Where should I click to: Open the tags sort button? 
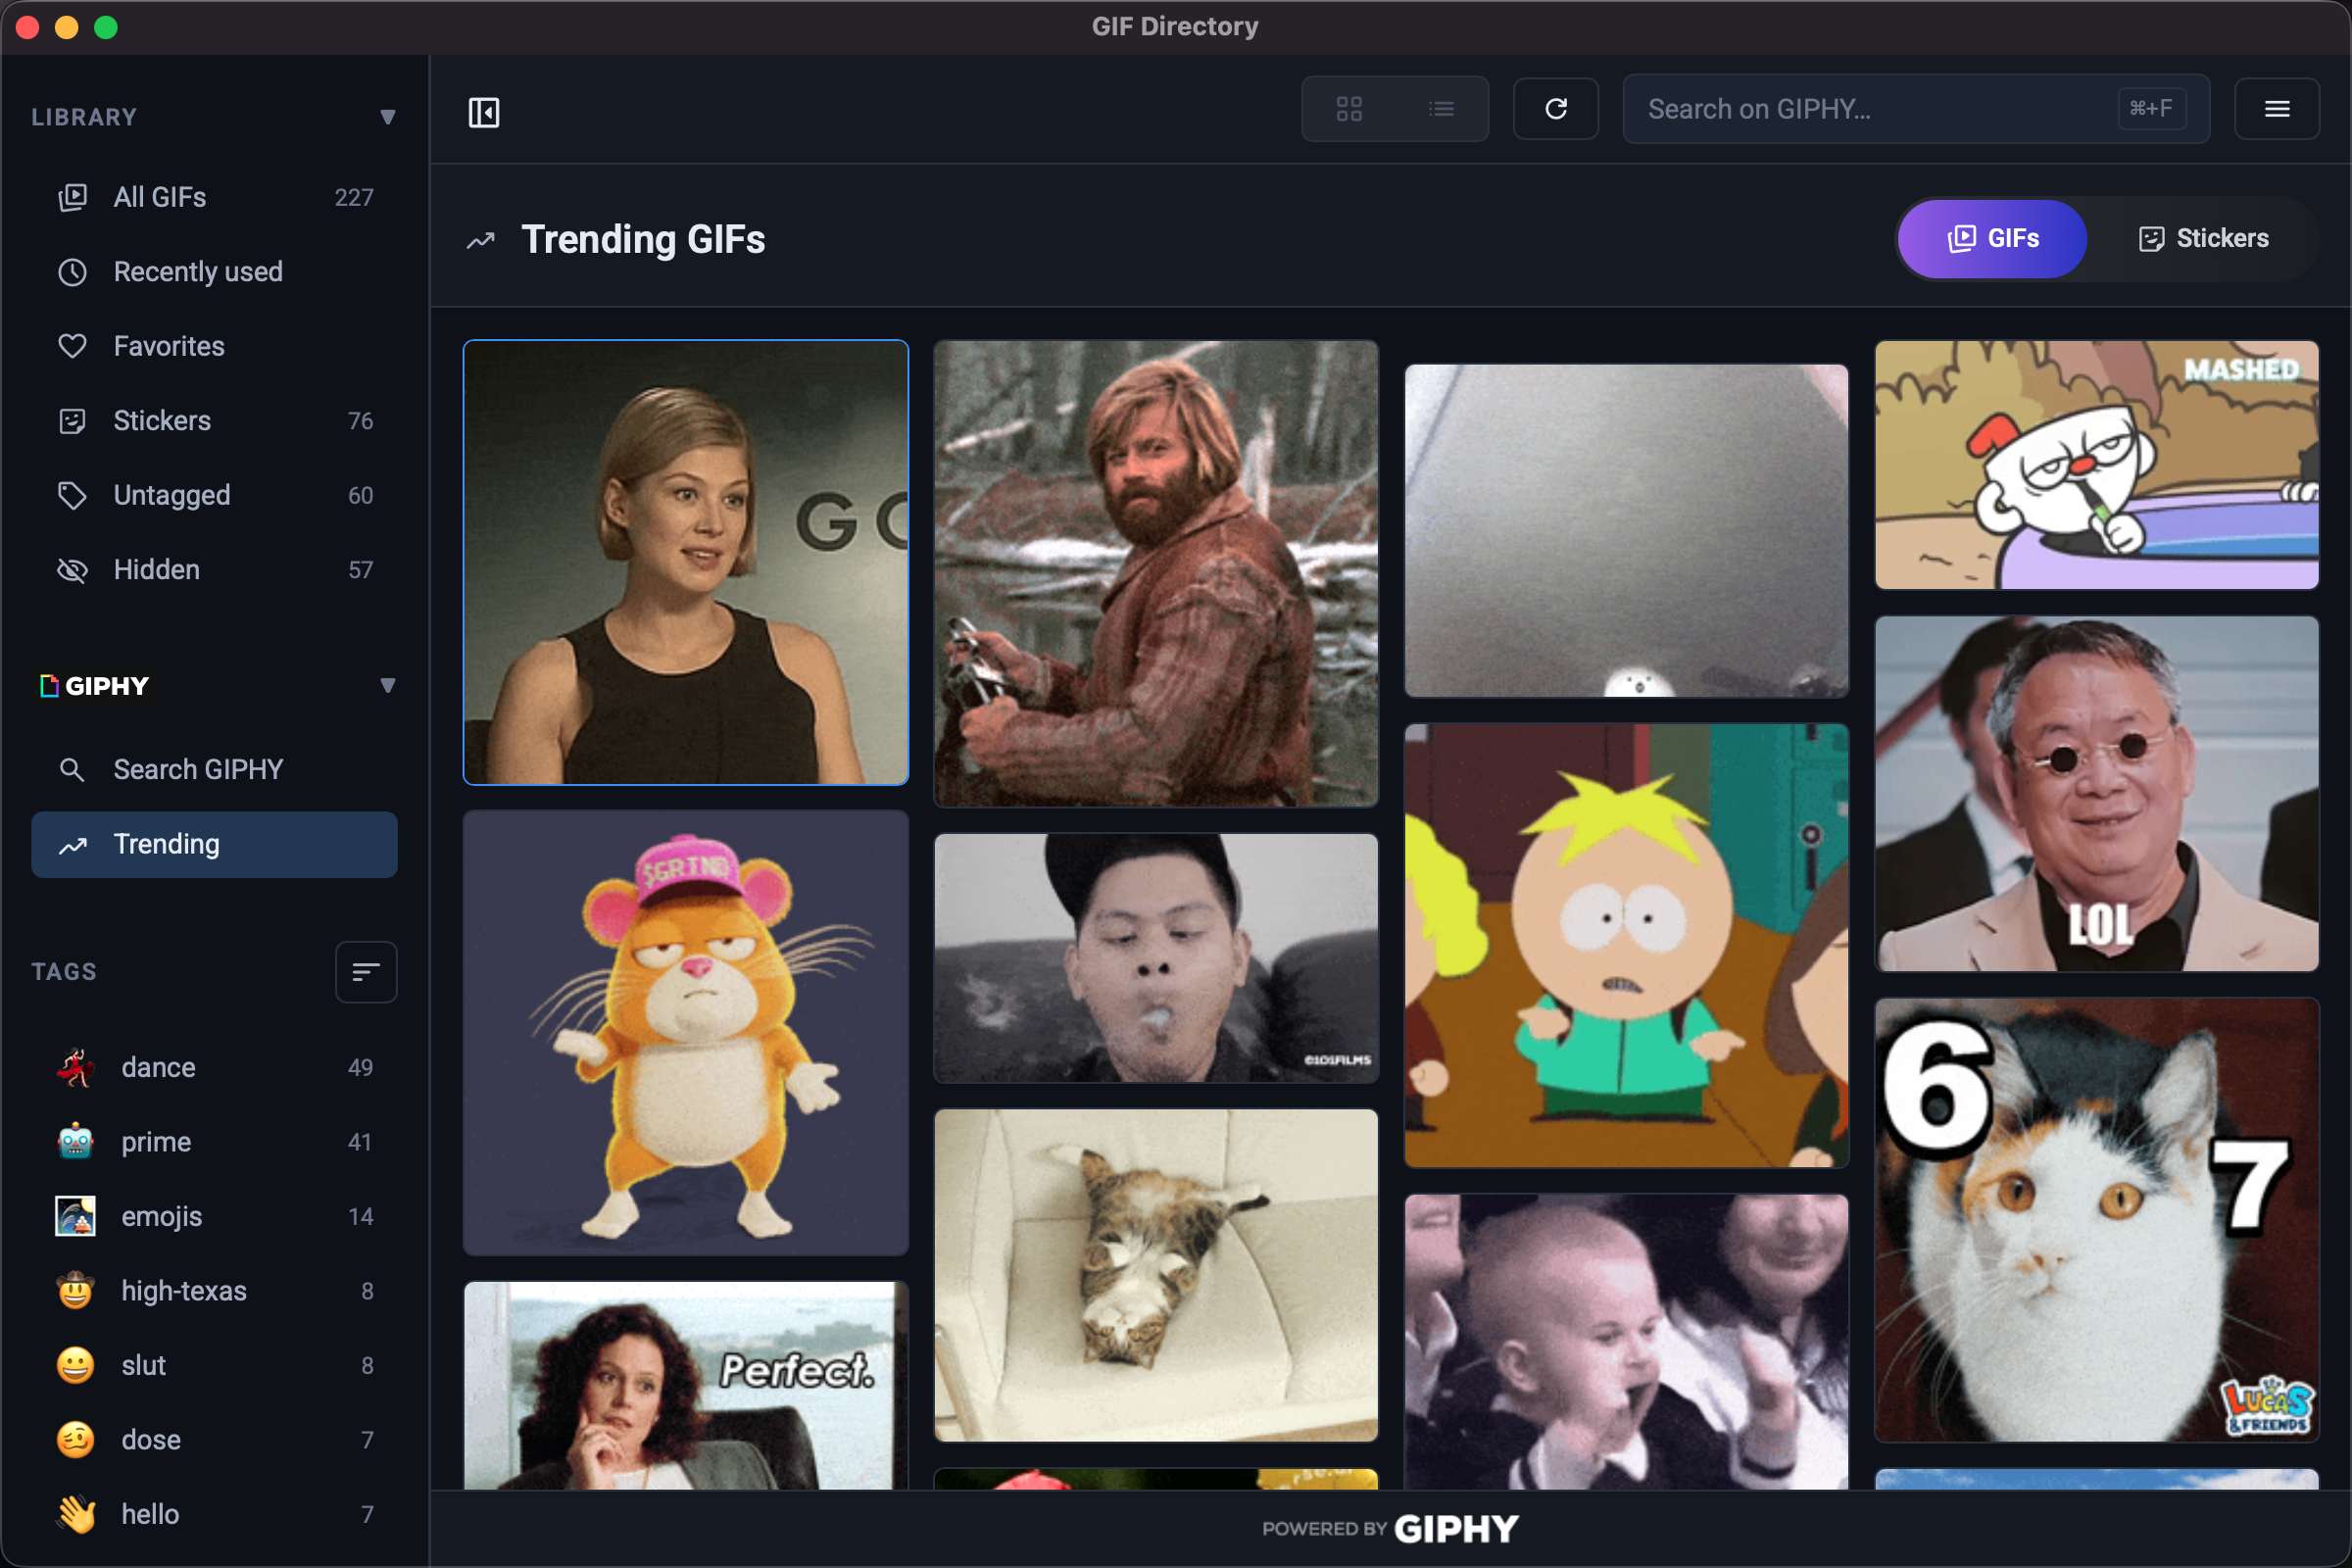click(366, 972)
